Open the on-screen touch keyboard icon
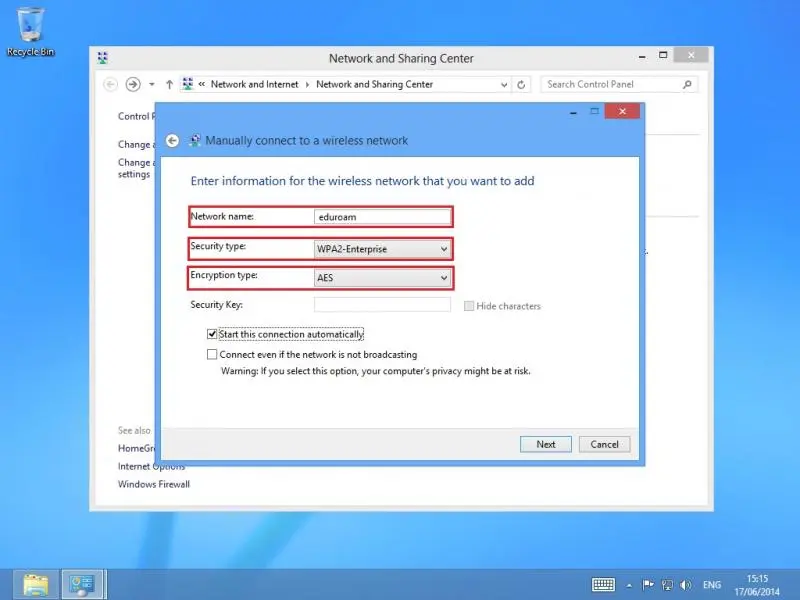This screenshot has width=800, height=600. point(603,585)
